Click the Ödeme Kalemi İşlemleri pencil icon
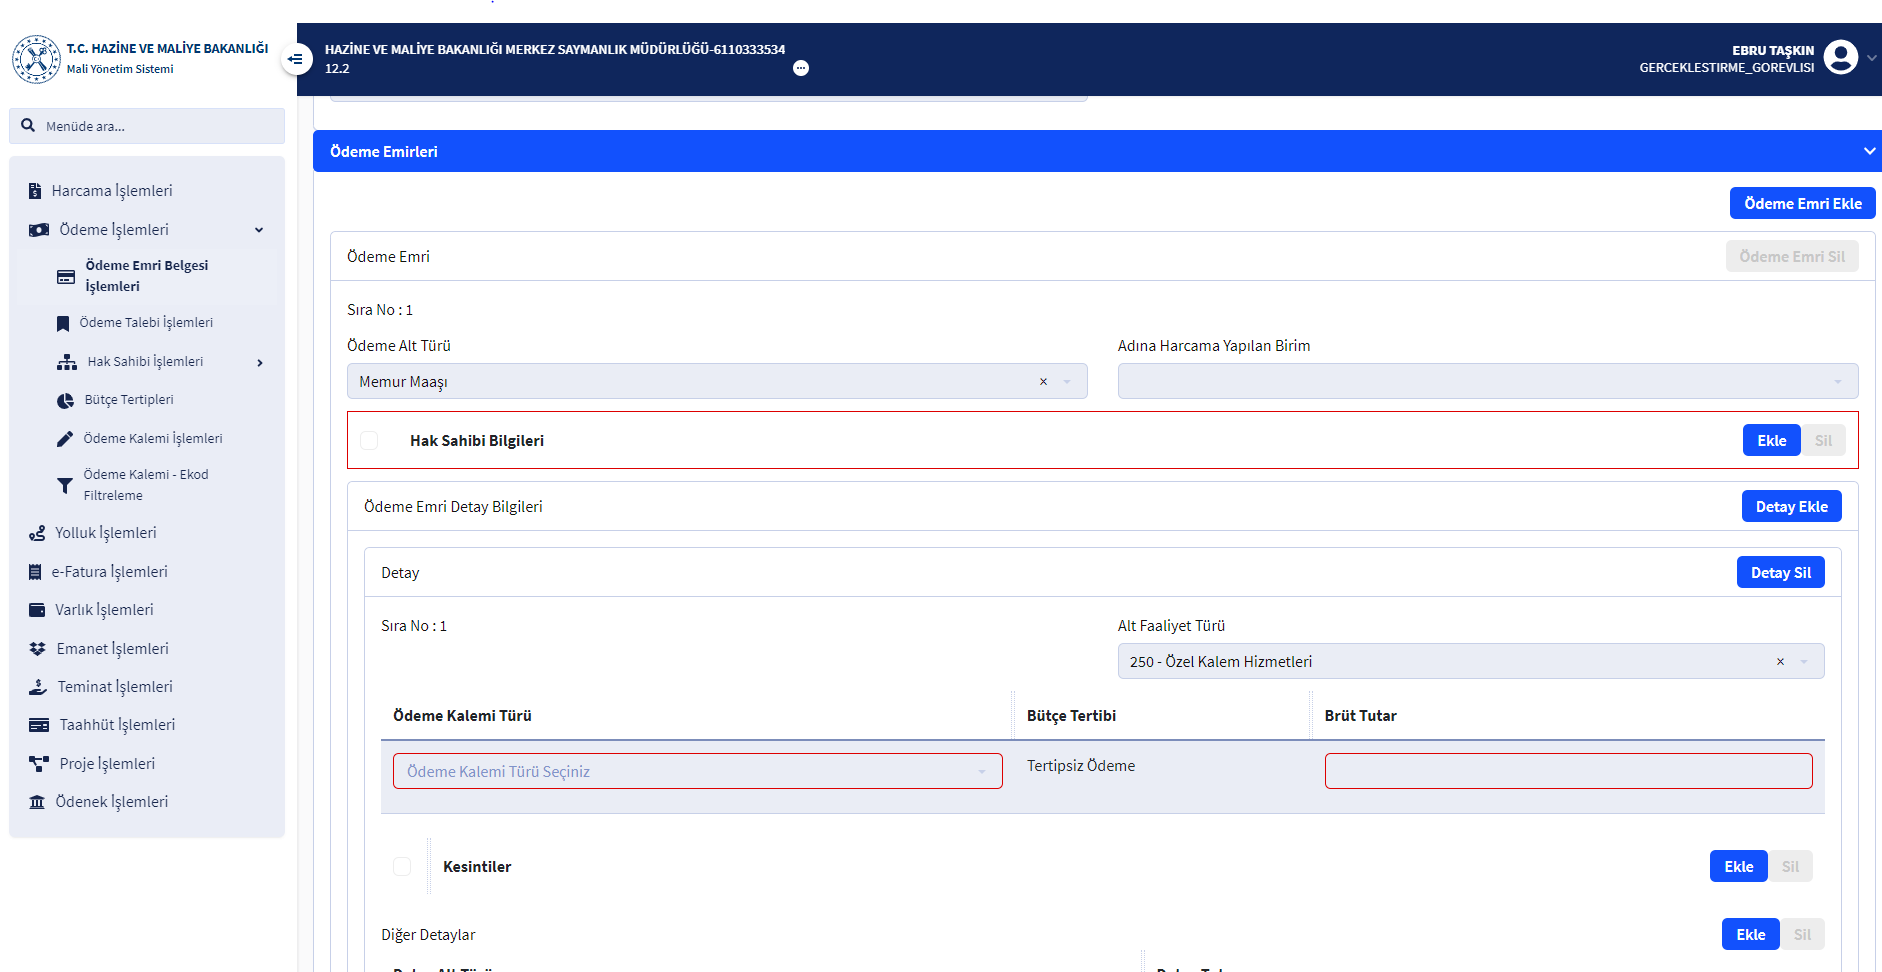The width and height of the screenshot is (1882, 972). tap(65, 439)
